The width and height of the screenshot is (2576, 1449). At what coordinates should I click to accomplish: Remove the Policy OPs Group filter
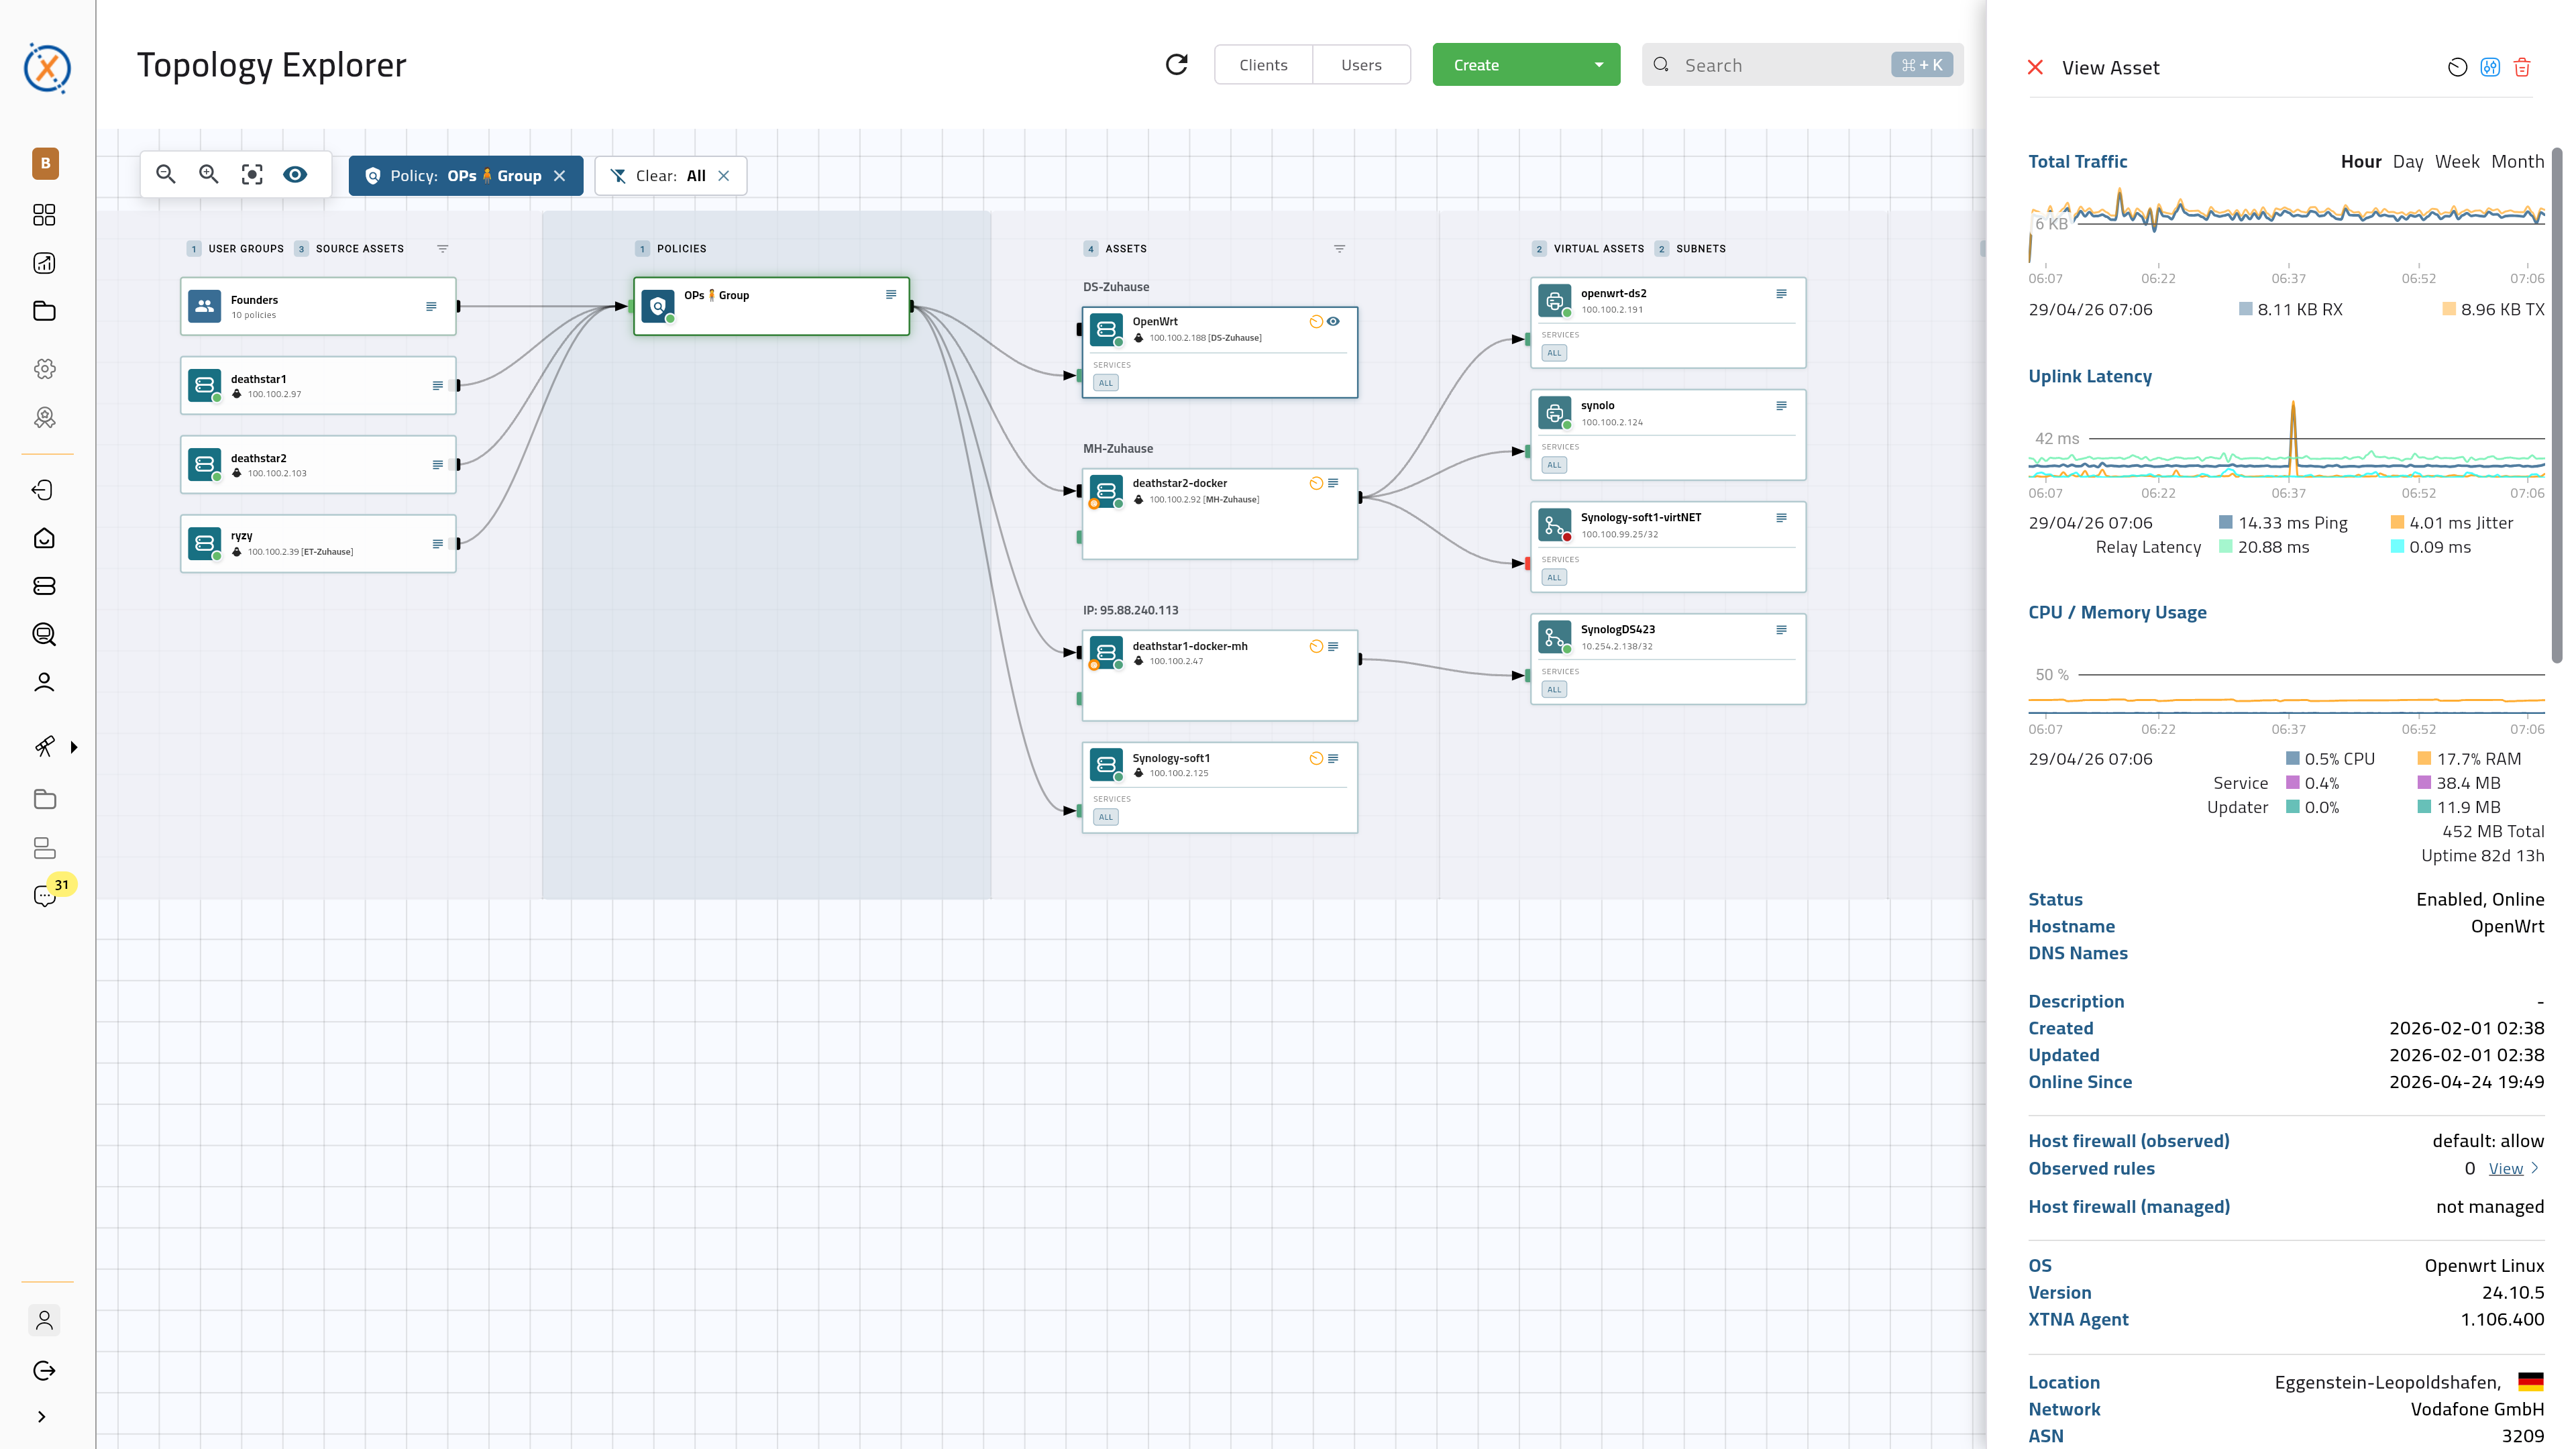click(560, 175)
